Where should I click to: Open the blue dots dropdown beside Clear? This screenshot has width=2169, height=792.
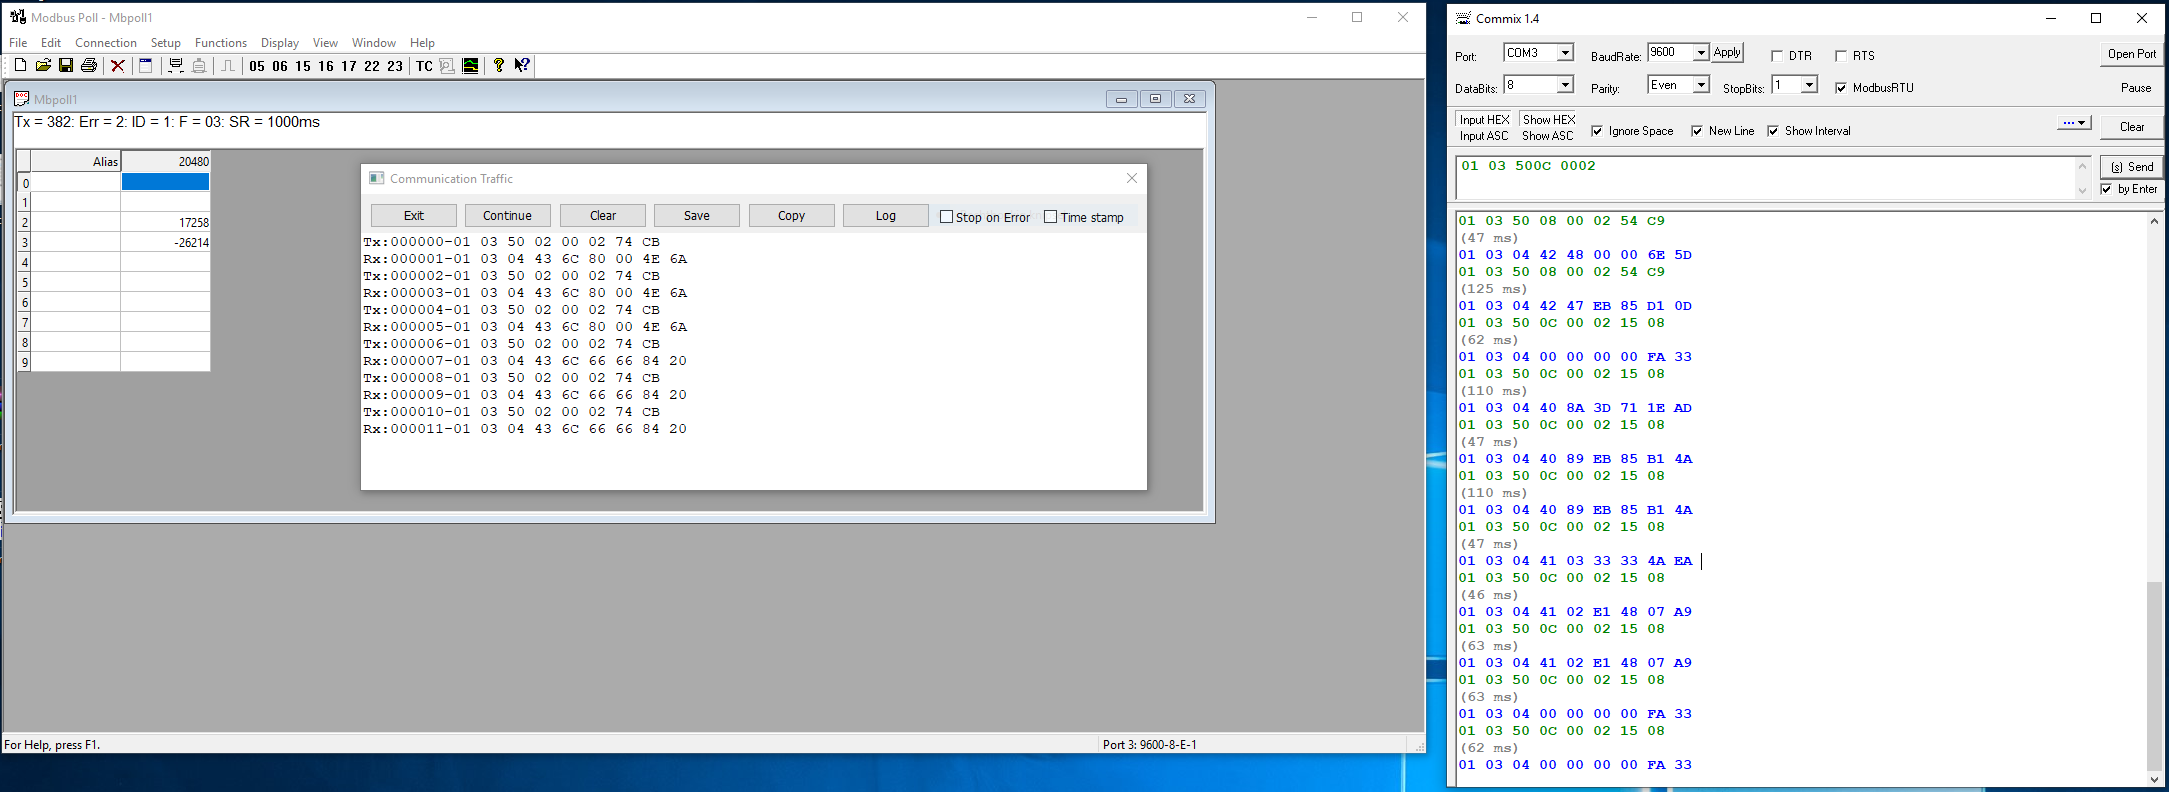(2074, 123)
